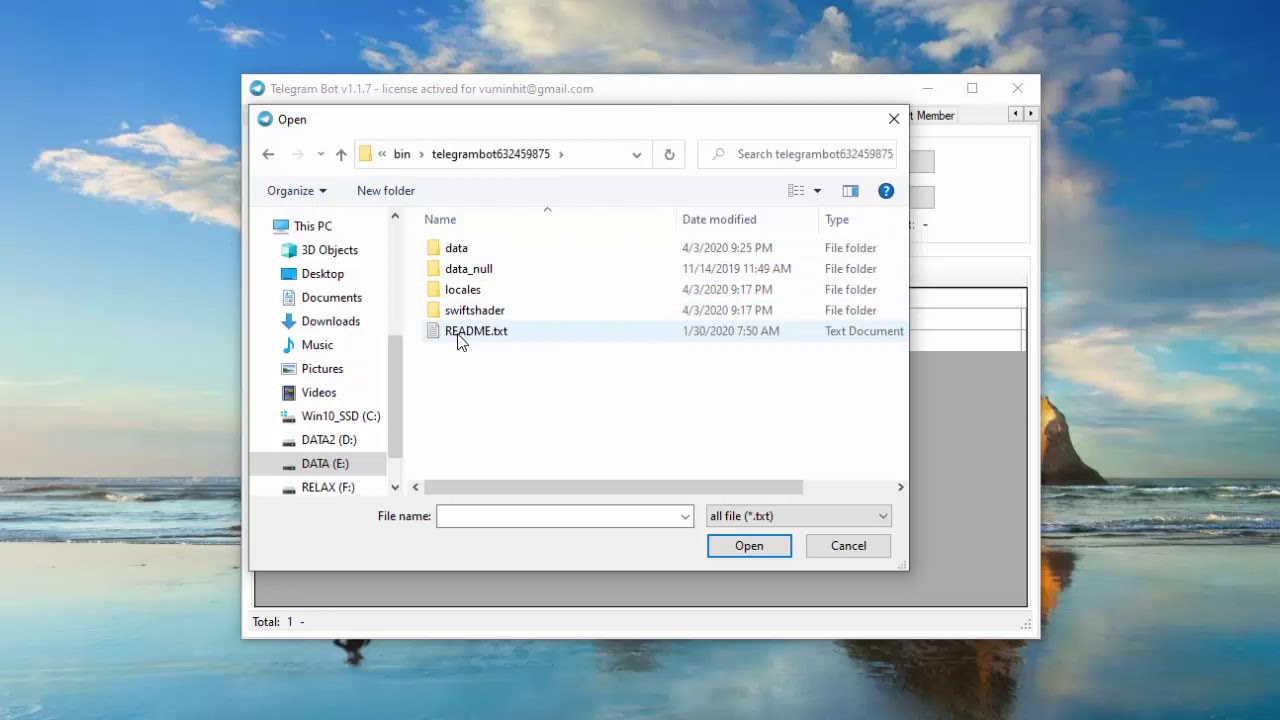Select the README.txt file

pyautogui.click(x=476, y=331)
